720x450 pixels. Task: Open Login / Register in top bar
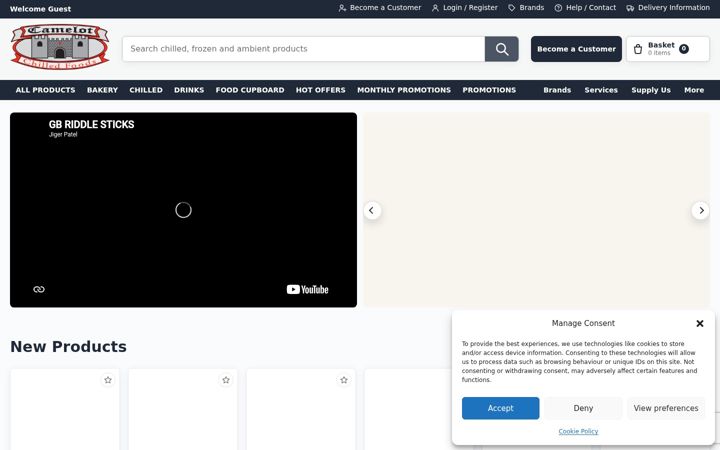tap(465, 8)
